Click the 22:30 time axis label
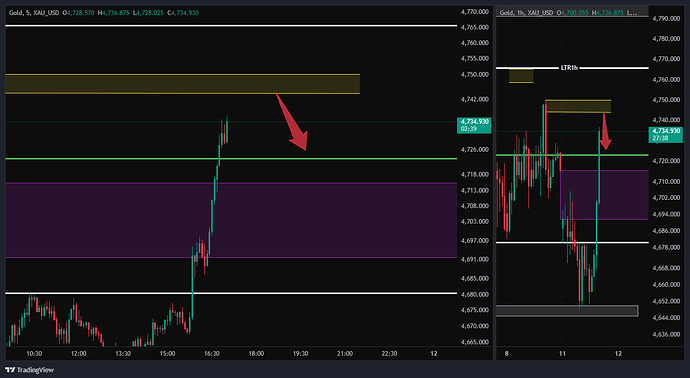 [x=389, y=354]
